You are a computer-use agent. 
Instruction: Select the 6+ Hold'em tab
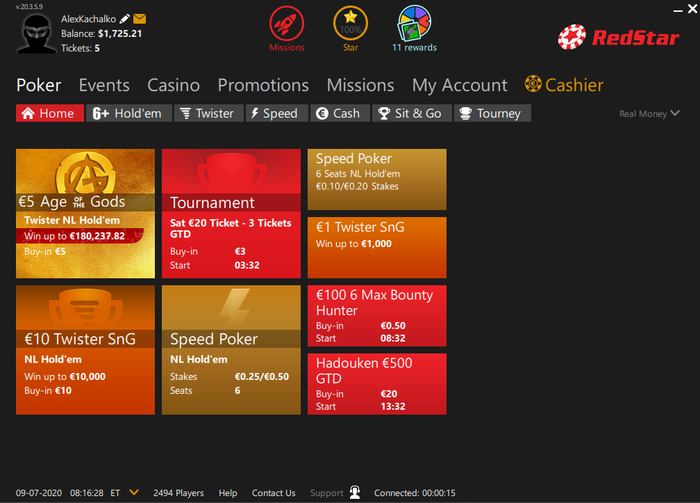129,113
